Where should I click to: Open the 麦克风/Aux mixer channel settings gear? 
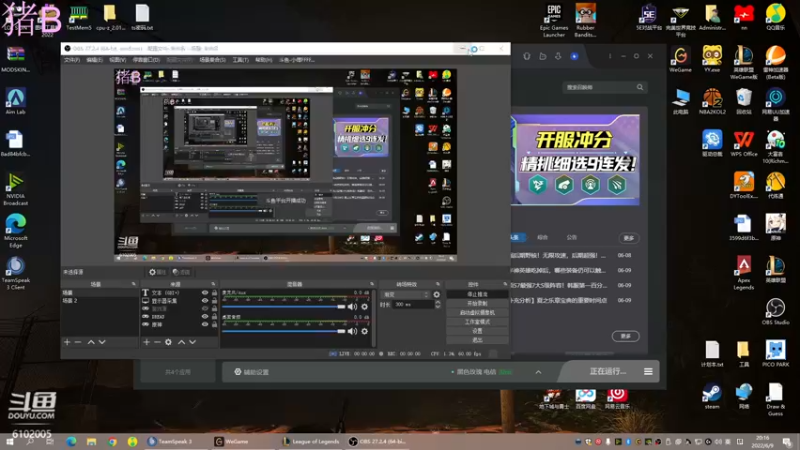[x=364, y=307]
